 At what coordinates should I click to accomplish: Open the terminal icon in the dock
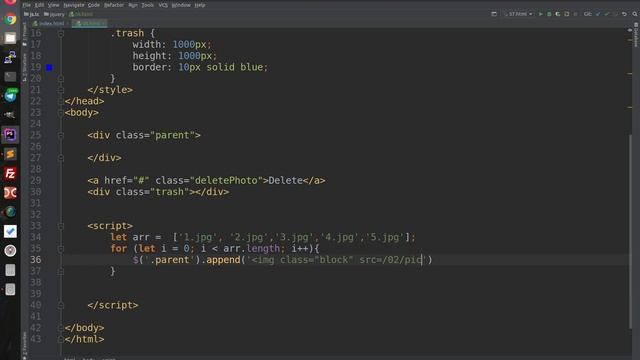click(10, 76)
